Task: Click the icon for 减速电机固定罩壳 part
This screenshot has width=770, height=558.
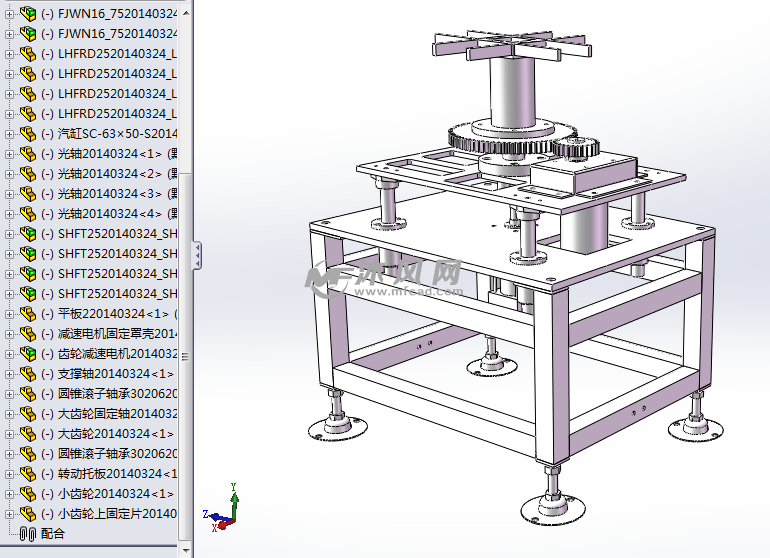Action: click(x=28, y=334)
